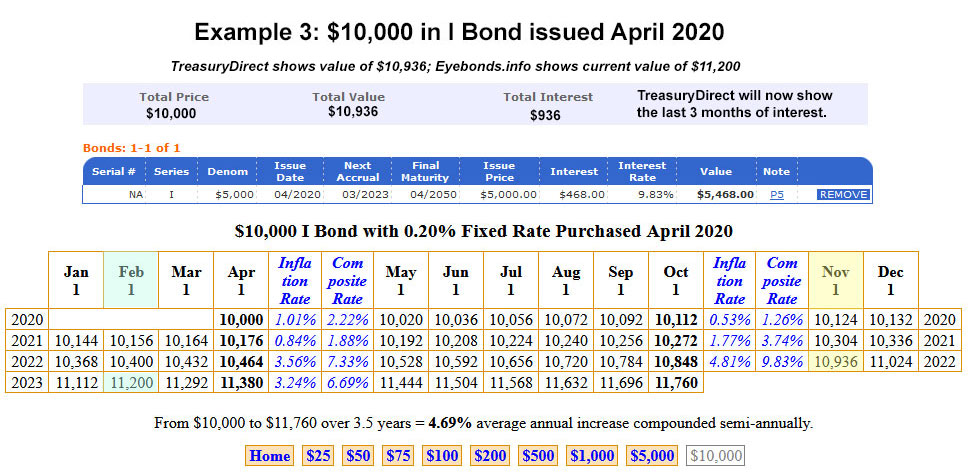
Task: Select the highlighted 11,200 Feb 2023 cell
Action: [x=130, y=383]
